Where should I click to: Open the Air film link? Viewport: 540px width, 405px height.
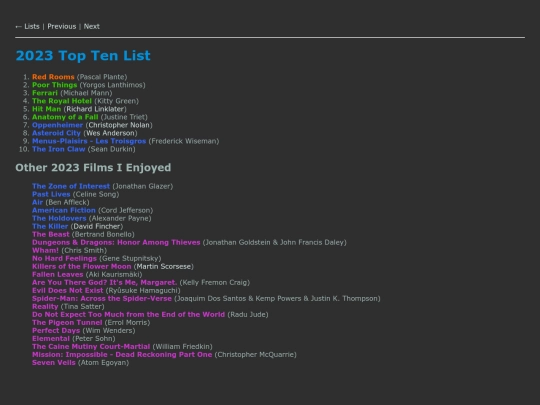pyautogui.click(x=38, y=202)
